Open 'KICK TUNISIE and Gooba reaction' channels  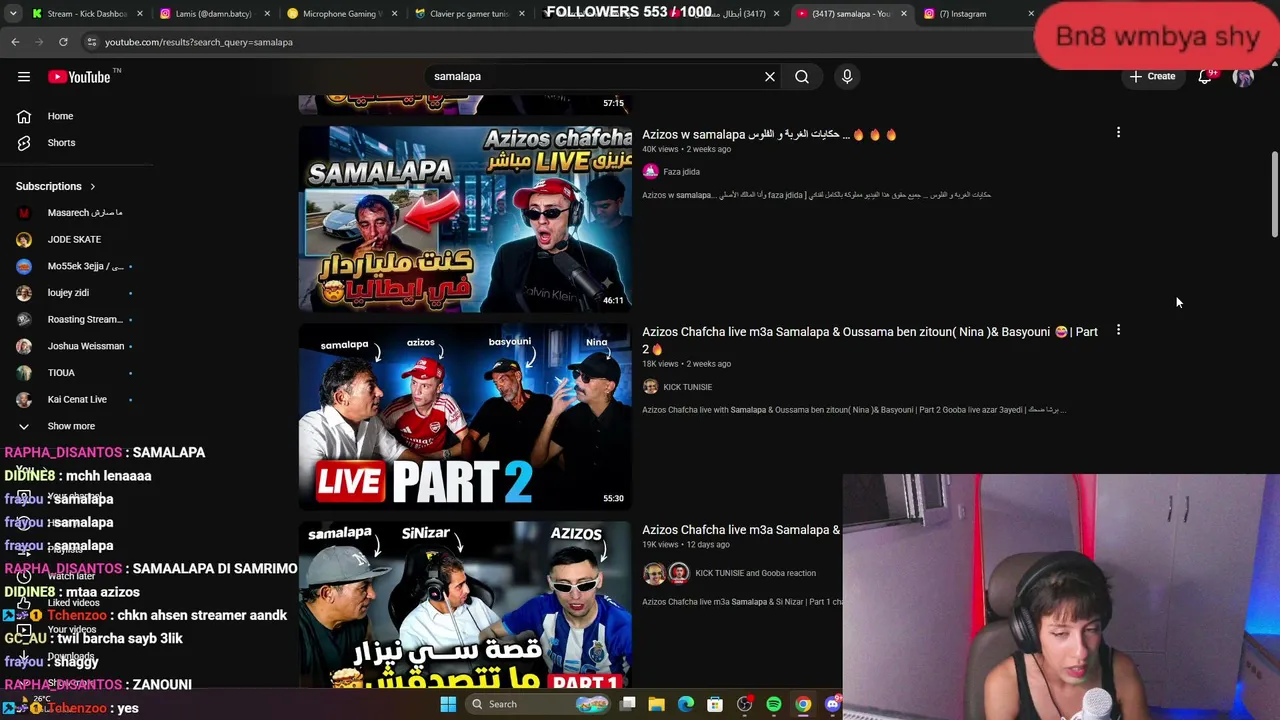(x=755, y=573)
